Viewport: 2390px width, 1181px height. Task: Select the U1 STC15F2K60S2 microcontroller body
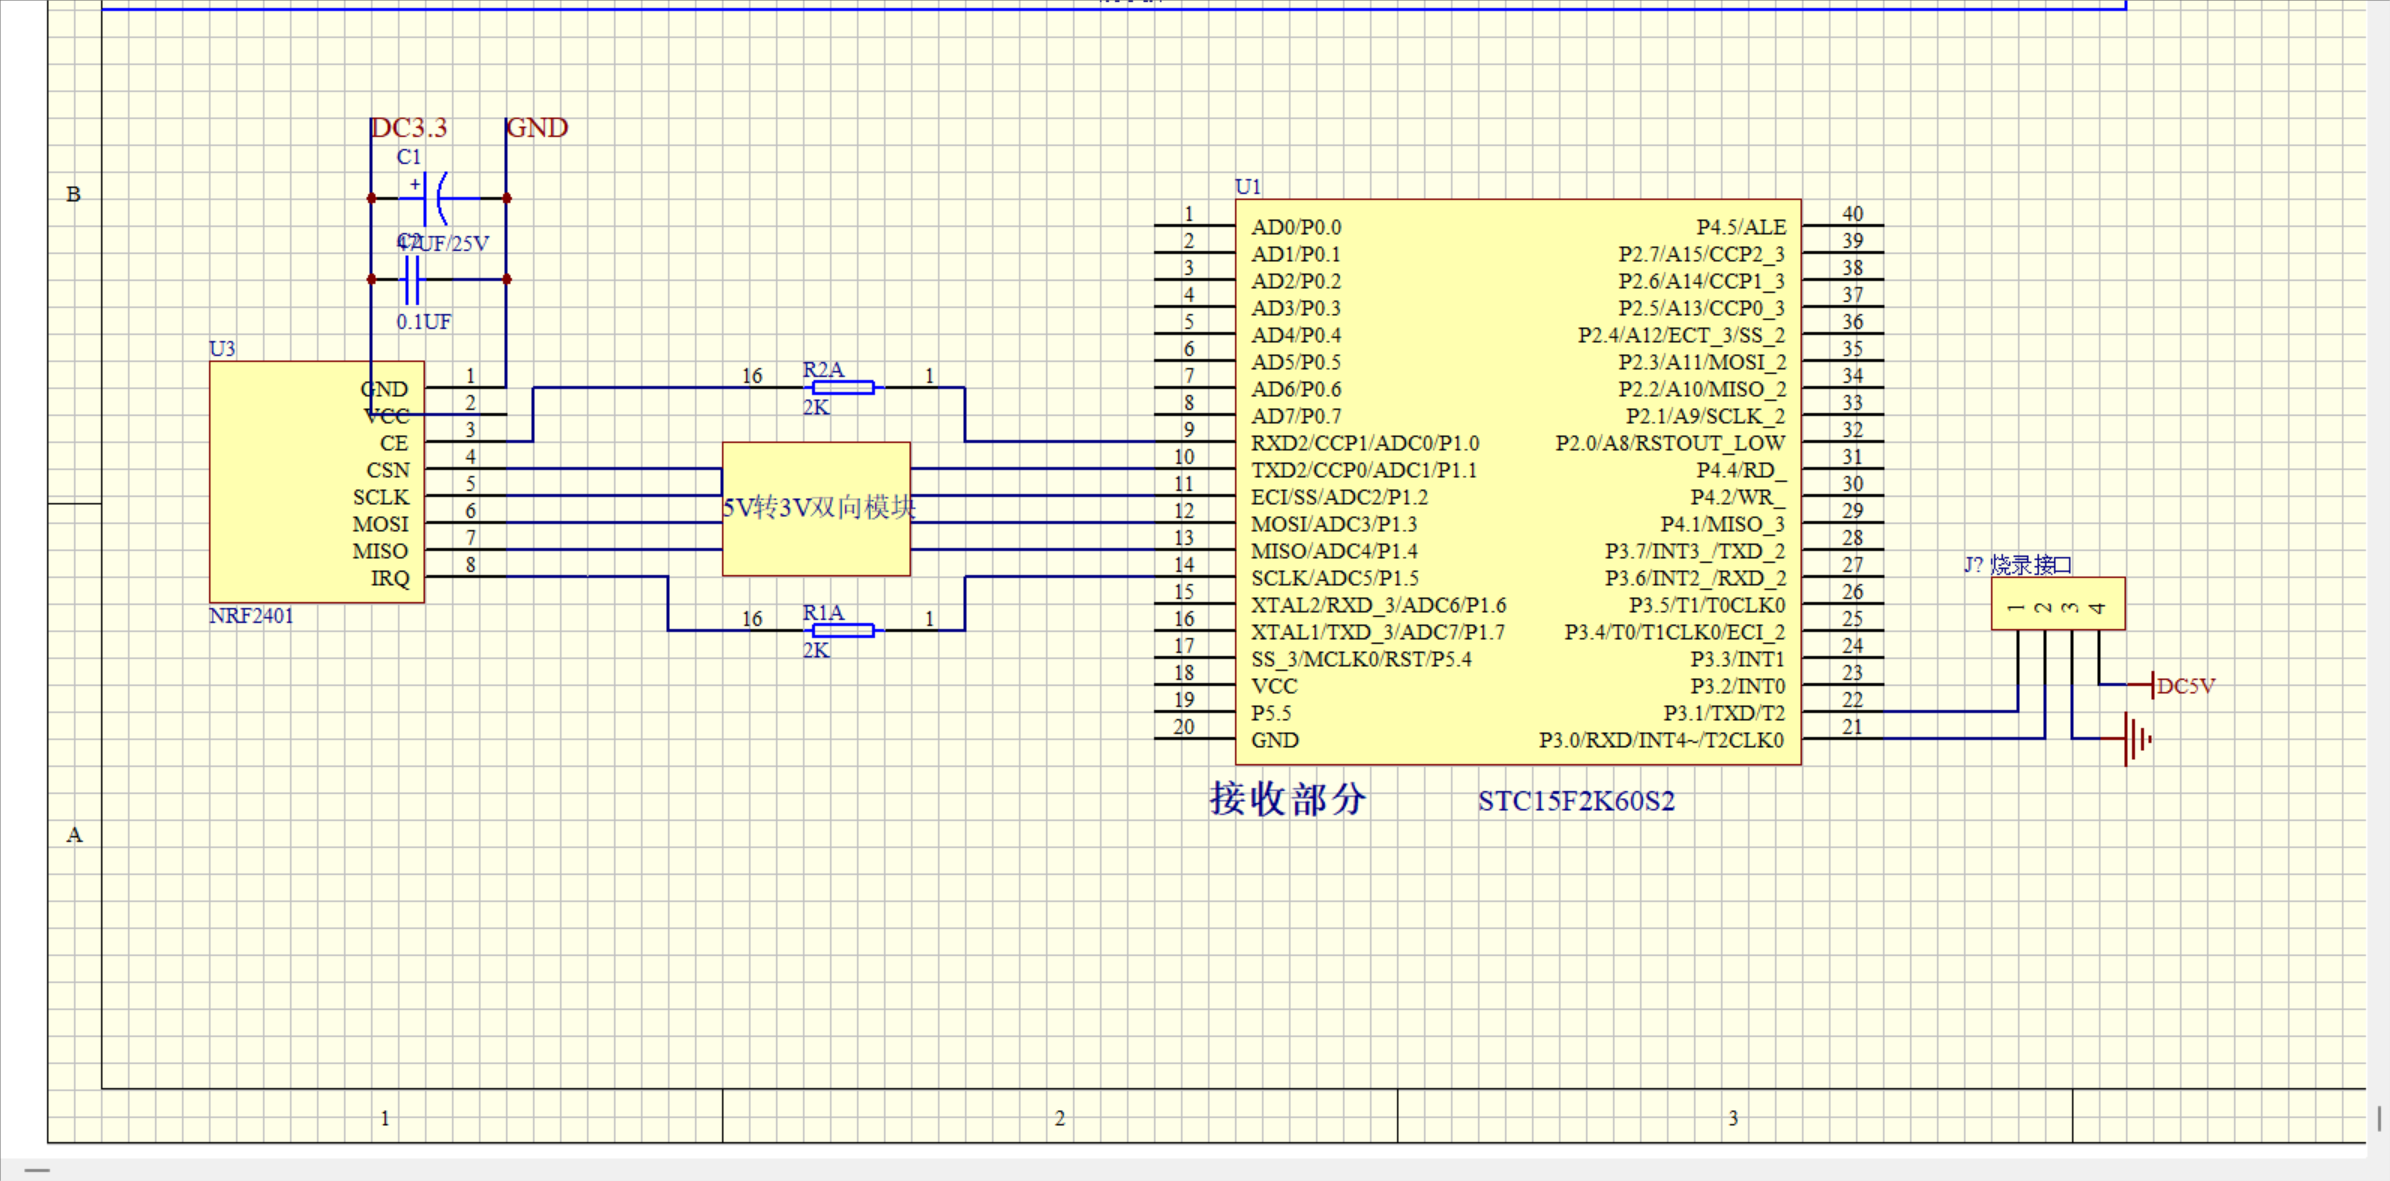(x=1518, y=482)
